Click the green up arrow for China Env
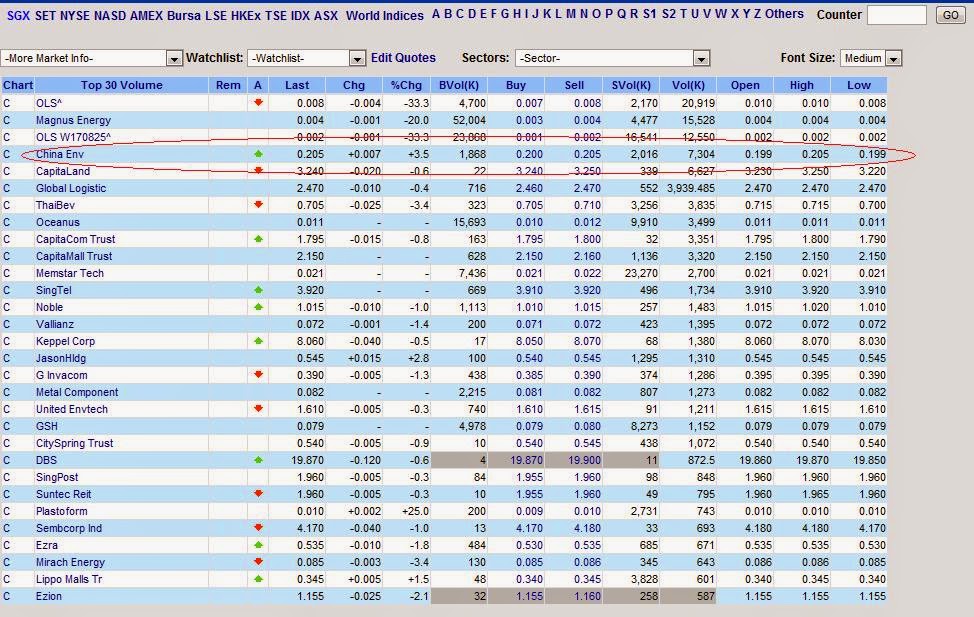The height and width of the screenshot is (617, 974). point(258,153)
